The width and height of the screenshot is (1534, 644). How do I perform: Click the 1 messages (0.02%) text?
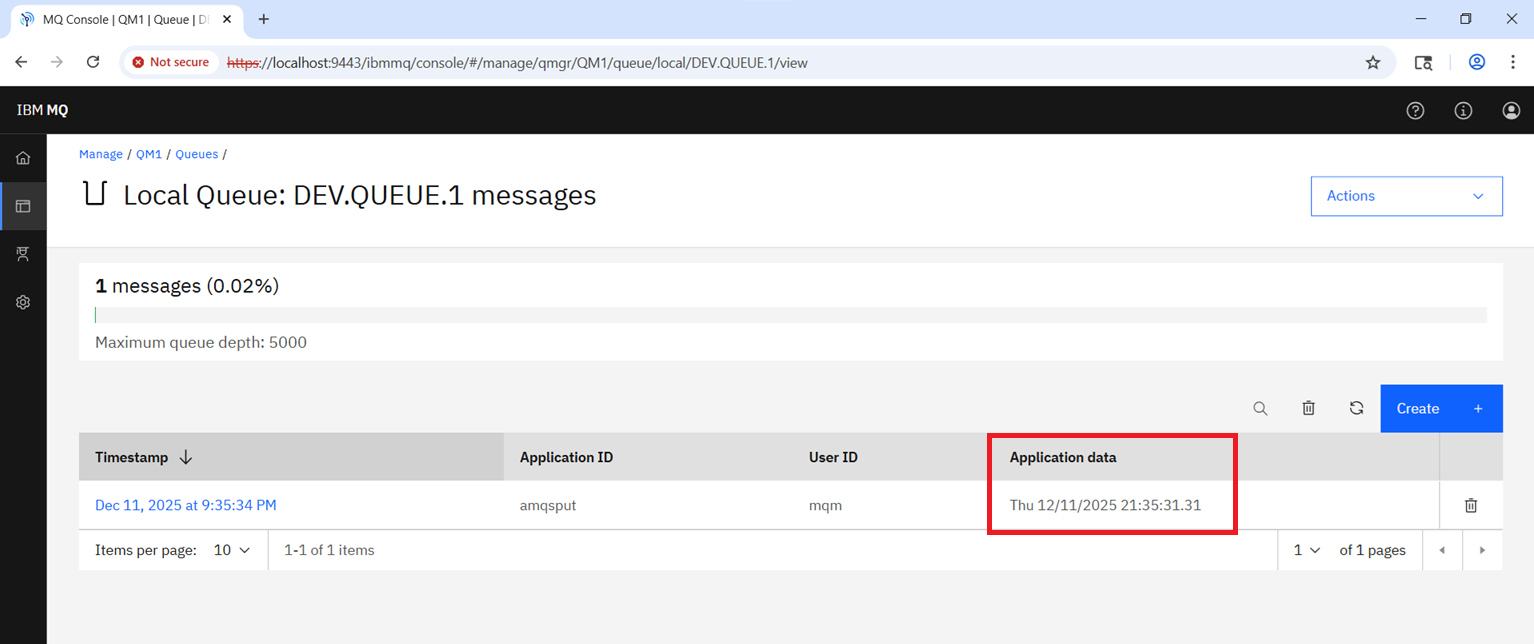pos(187,286)
